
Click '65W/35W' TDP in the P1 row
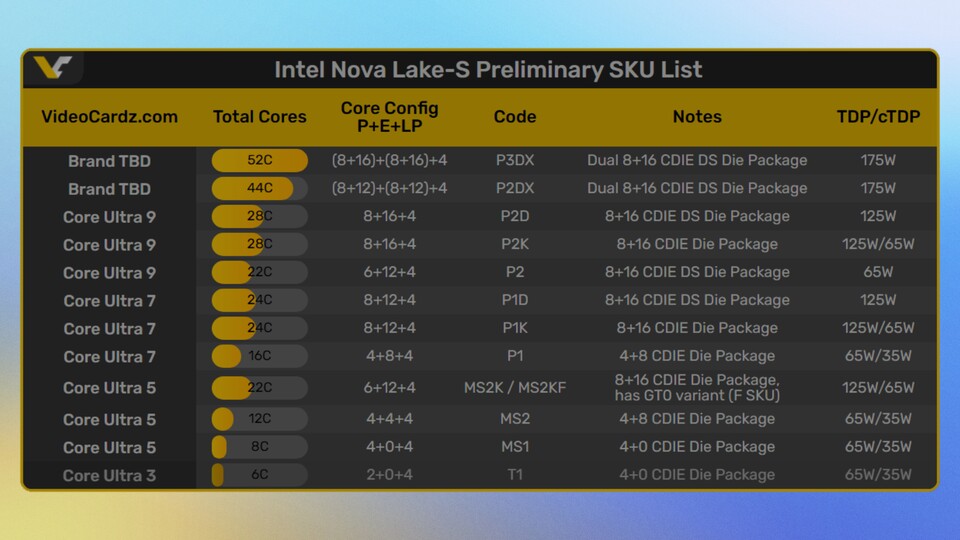(878, 356)
